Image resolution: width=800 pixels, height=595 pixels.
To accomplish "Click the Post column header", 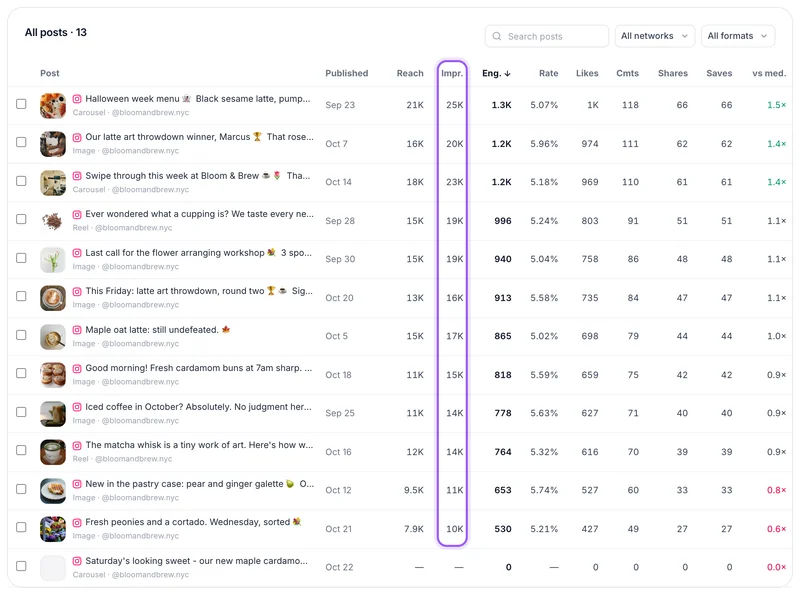I will pos(49,73).
